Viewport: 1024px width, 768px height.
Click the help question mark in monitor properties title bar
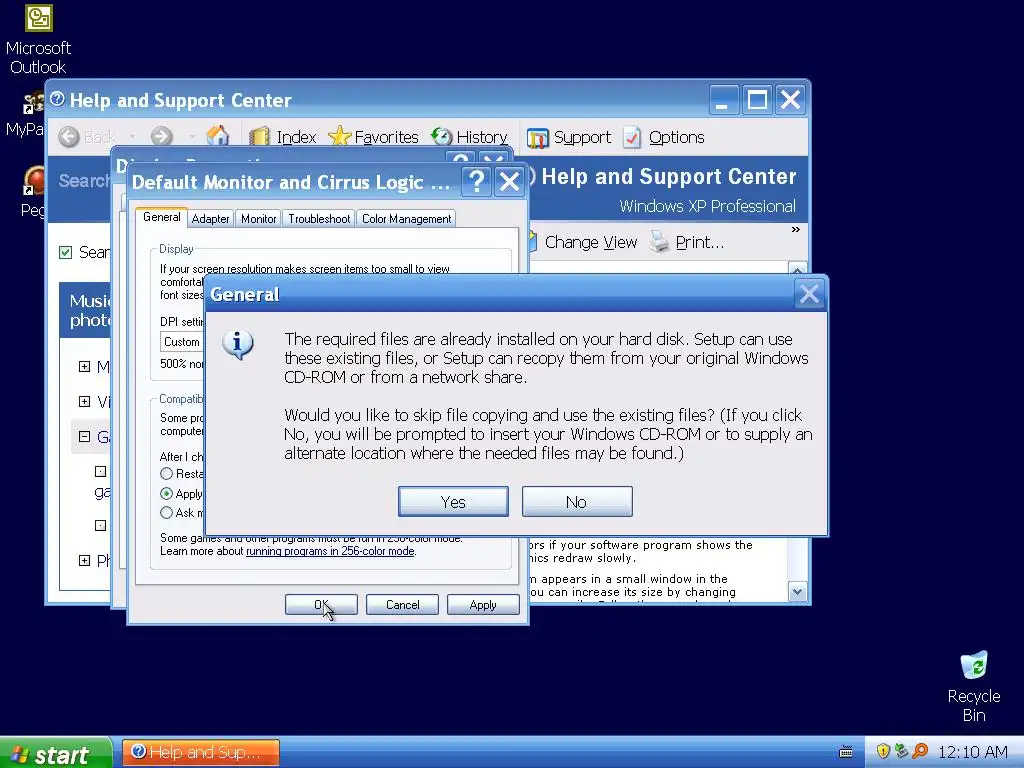tap(477, 182)
